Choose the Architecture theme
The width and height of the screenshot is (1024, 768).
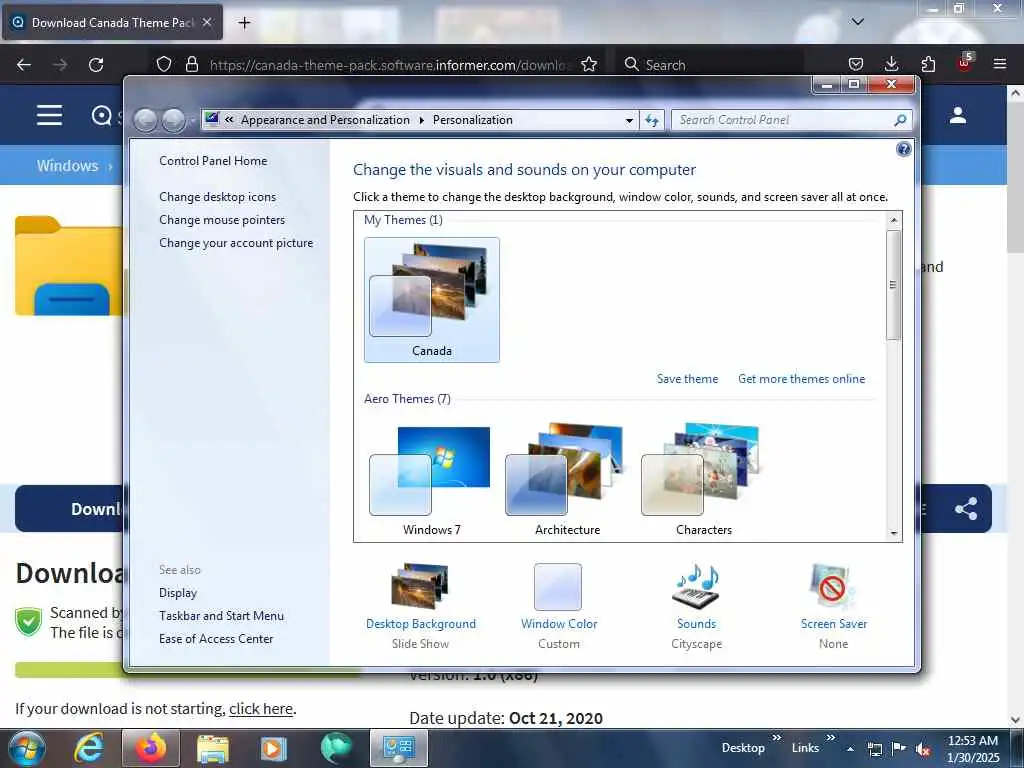[568, 480]
